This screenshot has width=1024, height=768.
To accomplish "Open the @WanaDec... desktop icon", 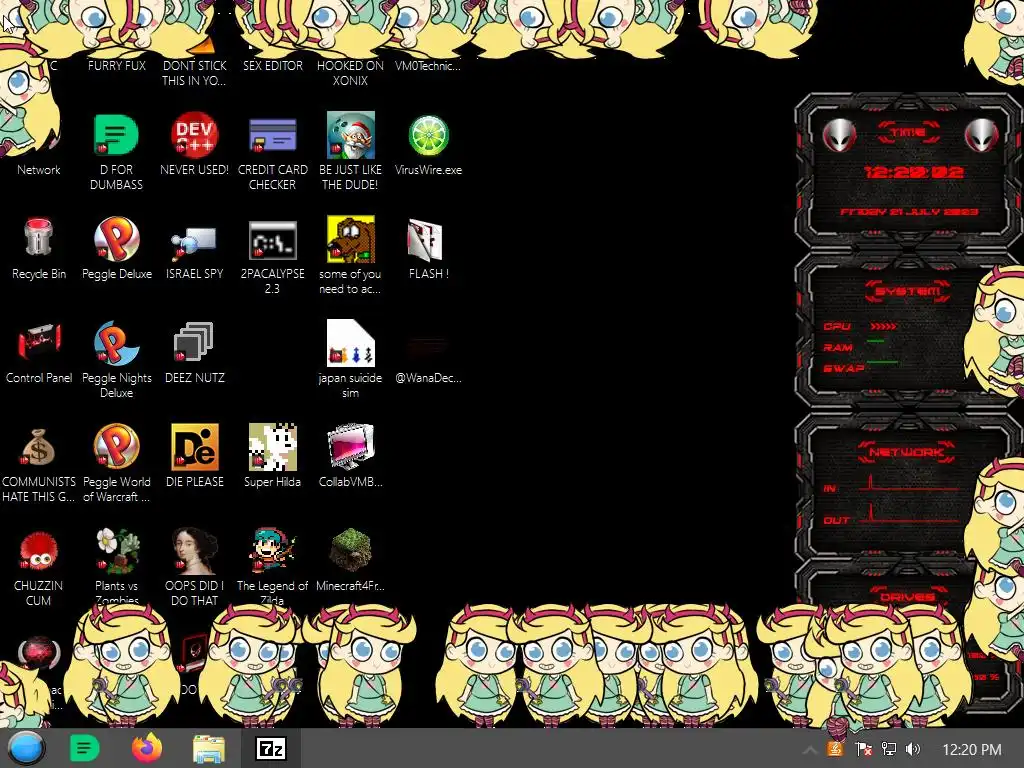I will tap(428, 357).
